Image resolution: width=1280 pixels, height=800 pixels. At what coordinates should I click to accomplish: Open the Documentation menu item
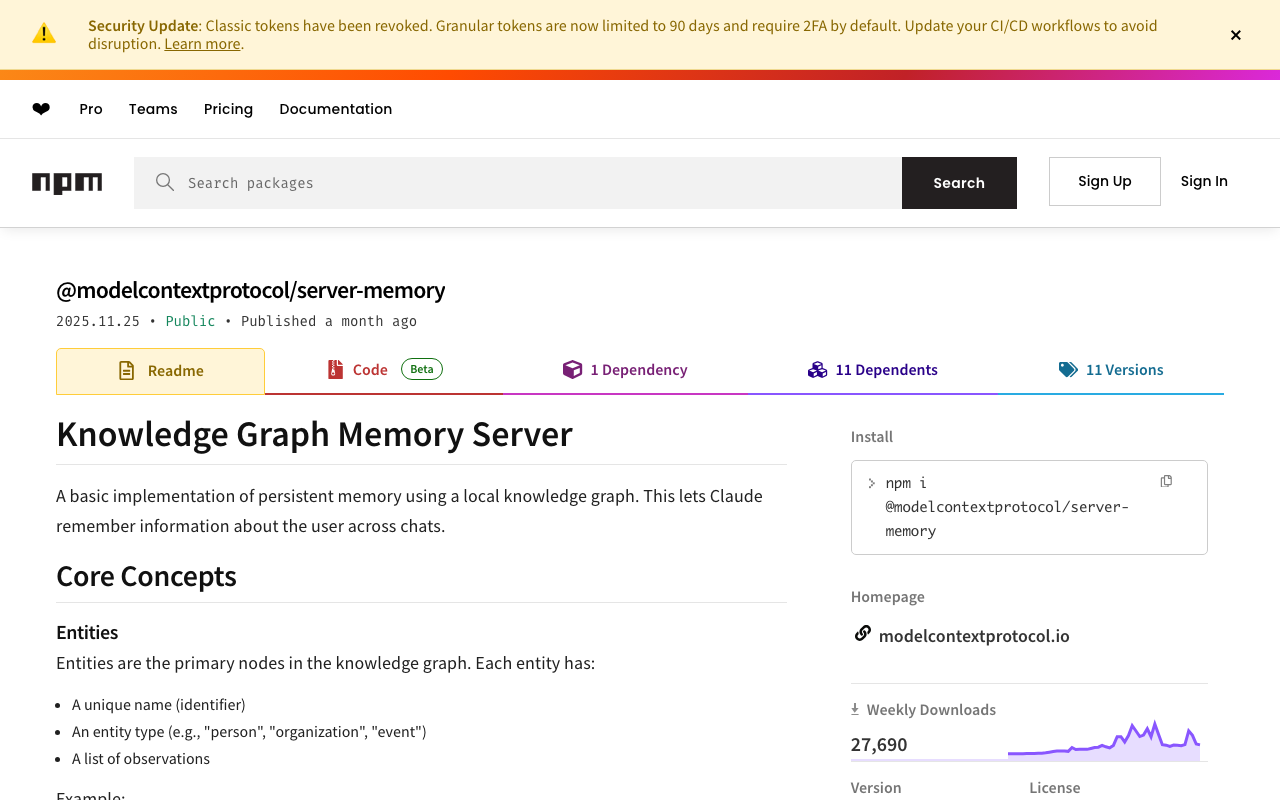click(x=335, y=109)
